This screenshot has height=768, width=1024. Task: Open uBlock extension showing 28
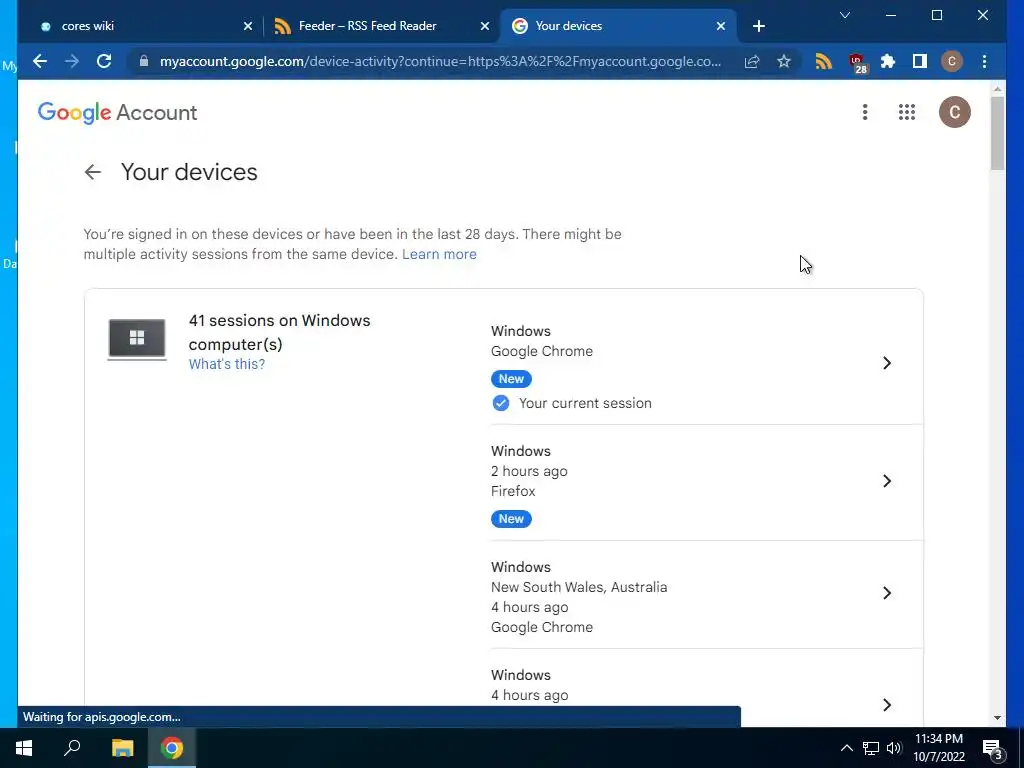pos(857,63)
